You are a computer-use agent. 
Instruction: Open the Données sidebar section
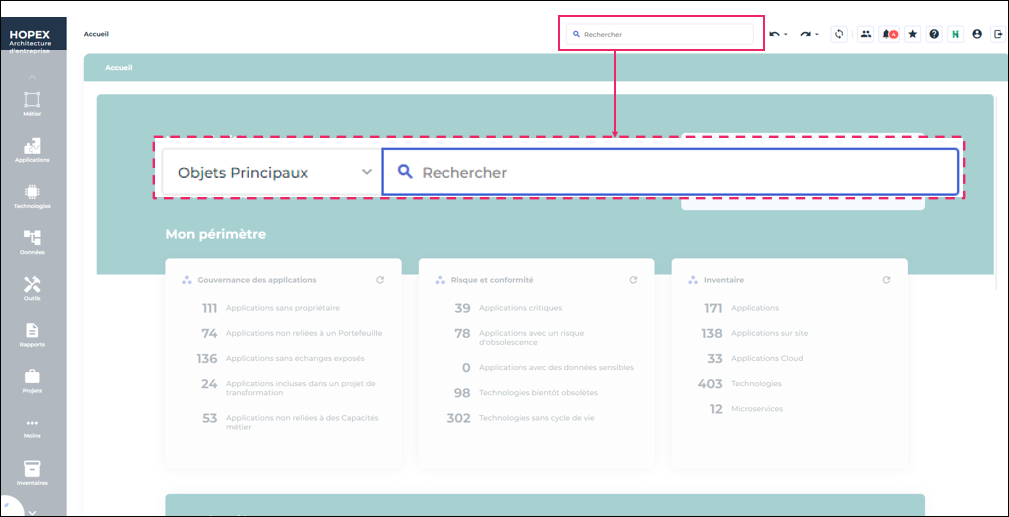tap(32, 241)
